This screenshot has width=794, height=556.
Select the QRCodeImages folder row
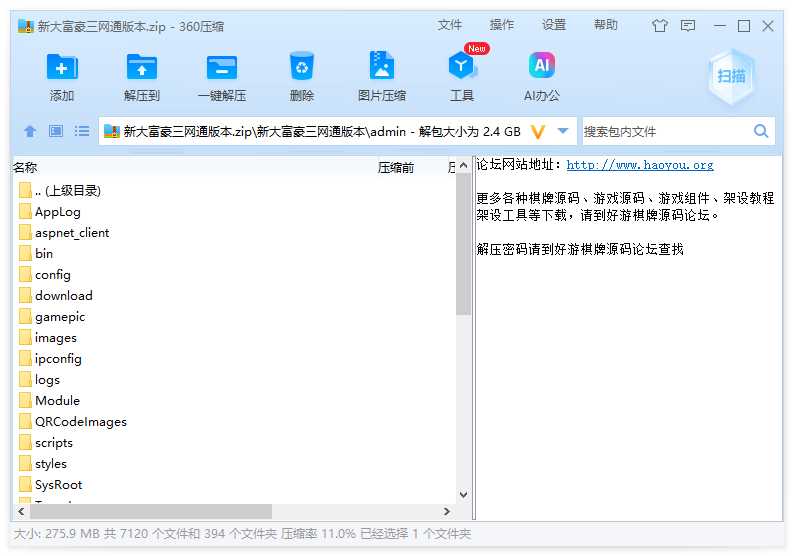[x=234, y=421]
